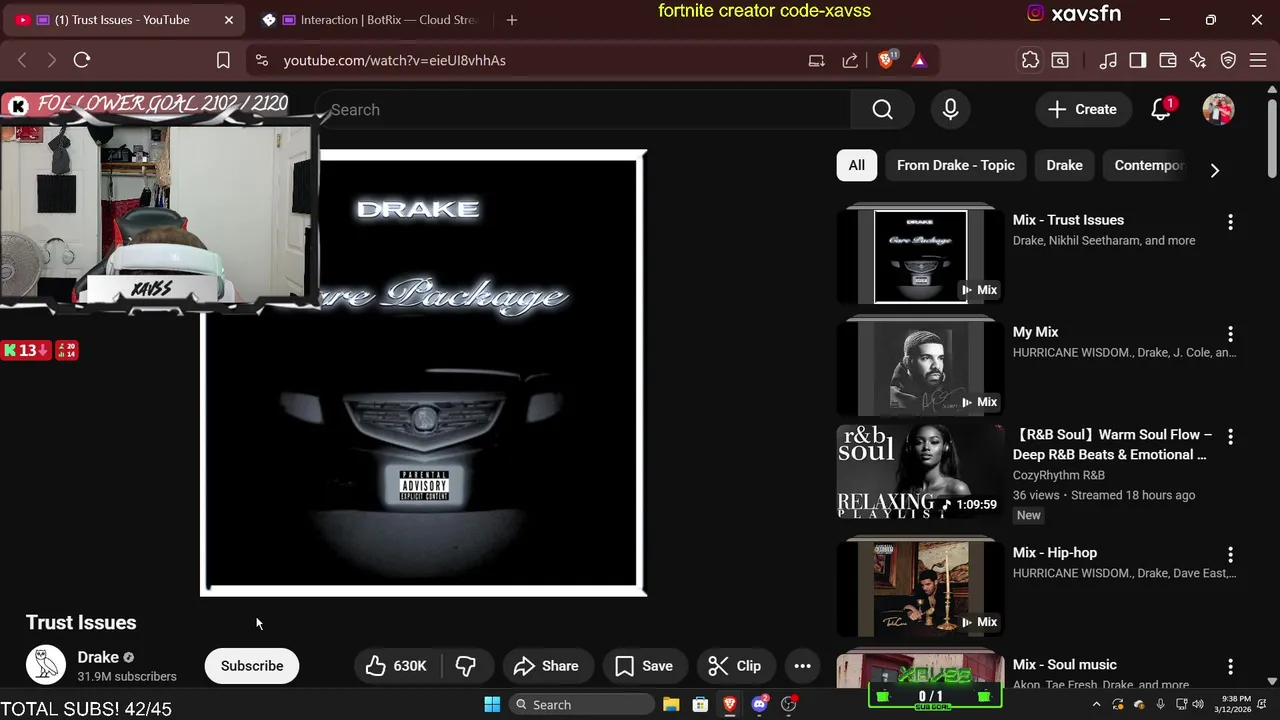Open the Drake channel name link
The height and width of the screenshot is (720, 1280).
coord(98,657)
